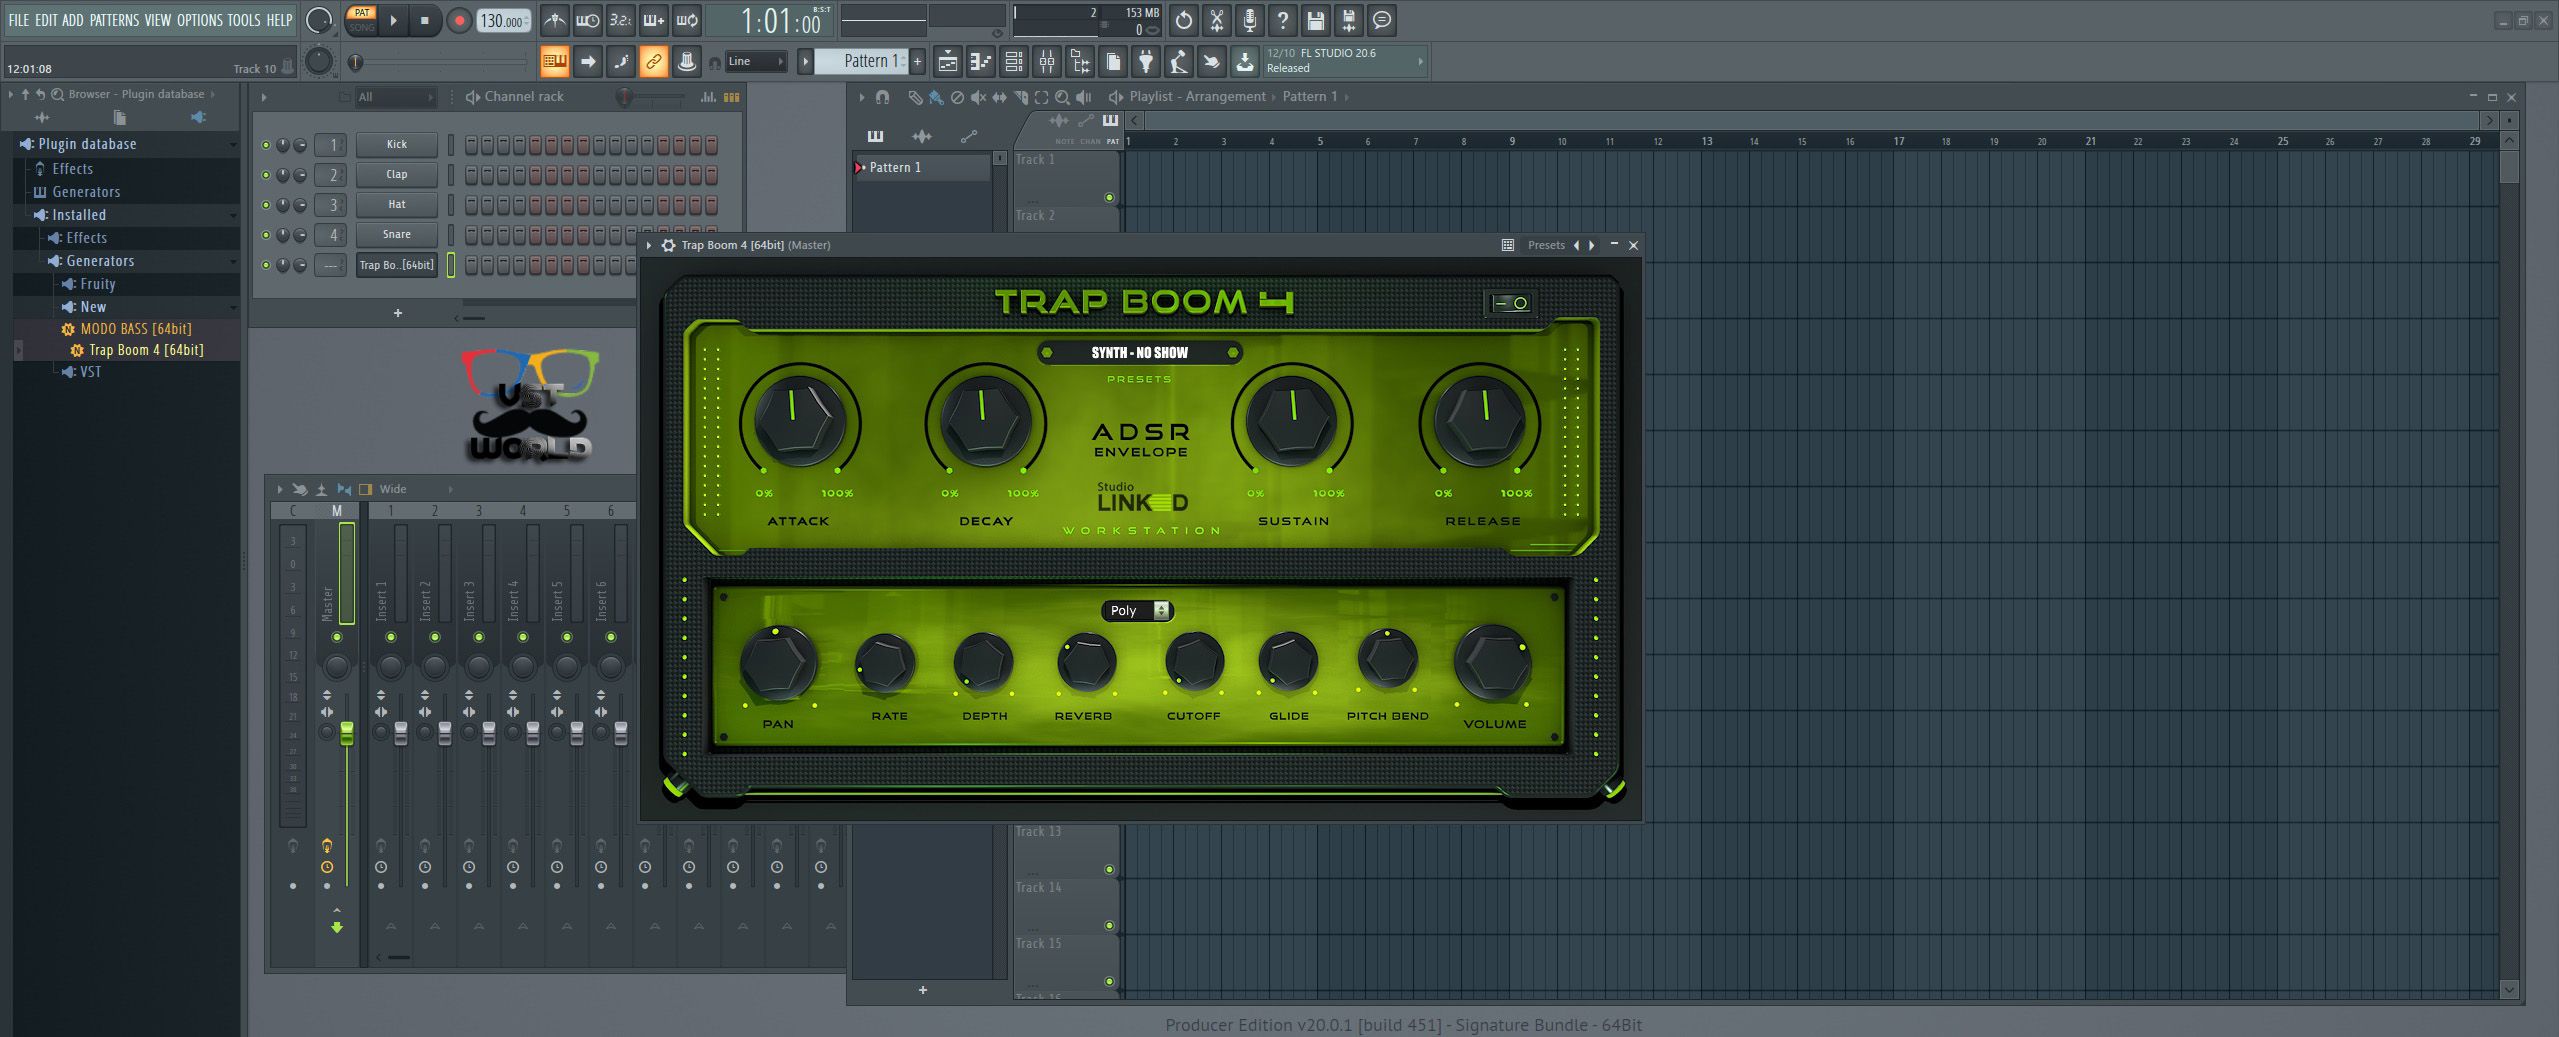The image size is (2559, 1037).
Task: Click the Kick channel button
Action: 397,145
